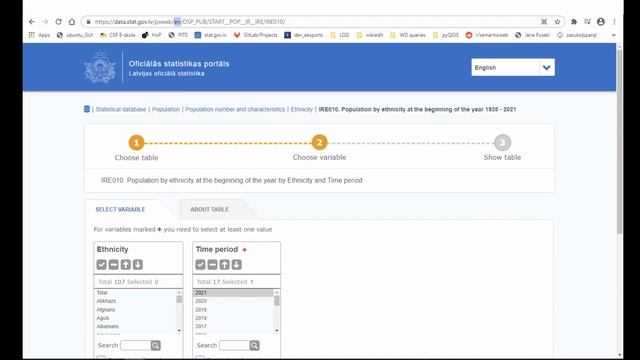Open the LOD bookmarks folder

point(340,35)
